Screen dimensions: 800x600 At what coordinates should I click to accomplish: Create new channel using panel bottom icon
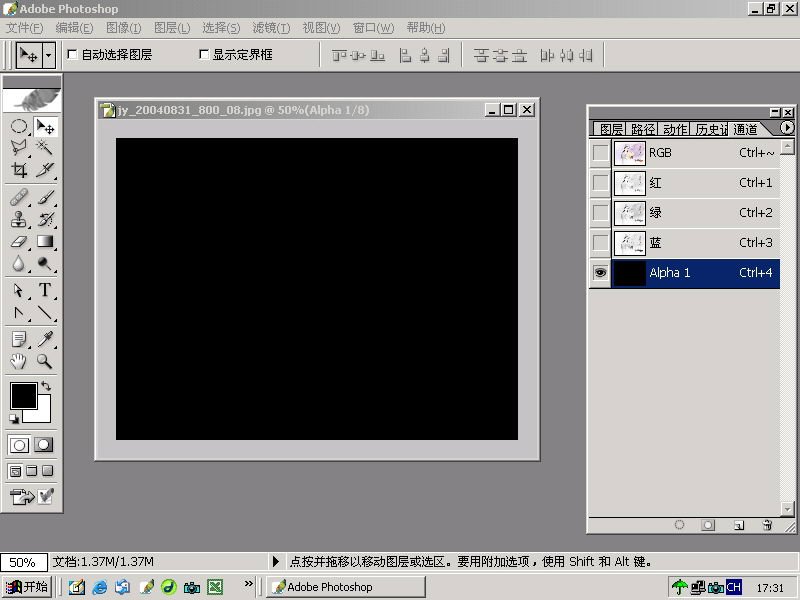(x=738, y=524)
